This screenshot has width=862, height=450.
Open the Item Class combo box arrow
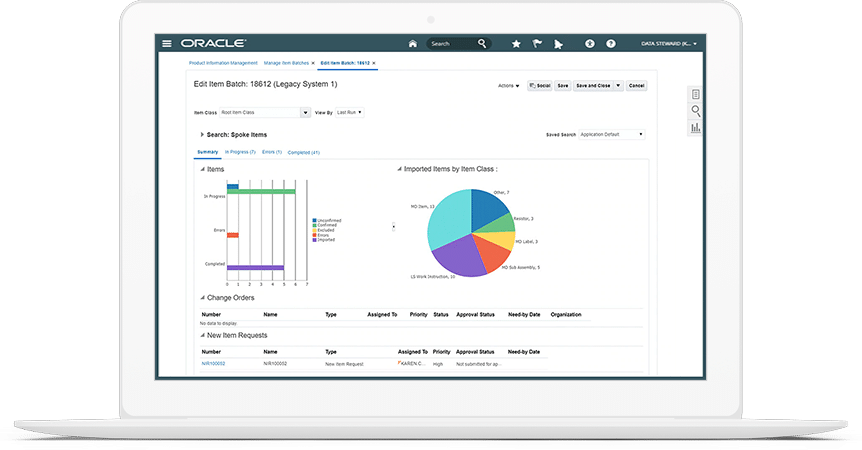click(305, 112)
